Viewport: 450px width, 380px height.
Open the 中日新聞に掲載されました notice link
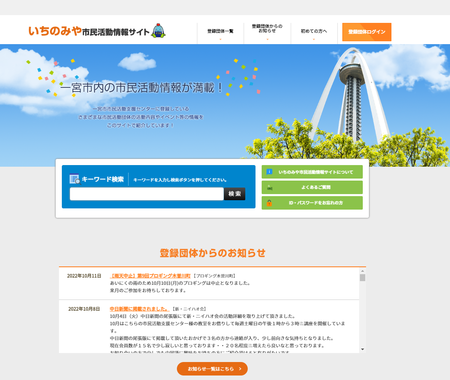coord(139,309)
